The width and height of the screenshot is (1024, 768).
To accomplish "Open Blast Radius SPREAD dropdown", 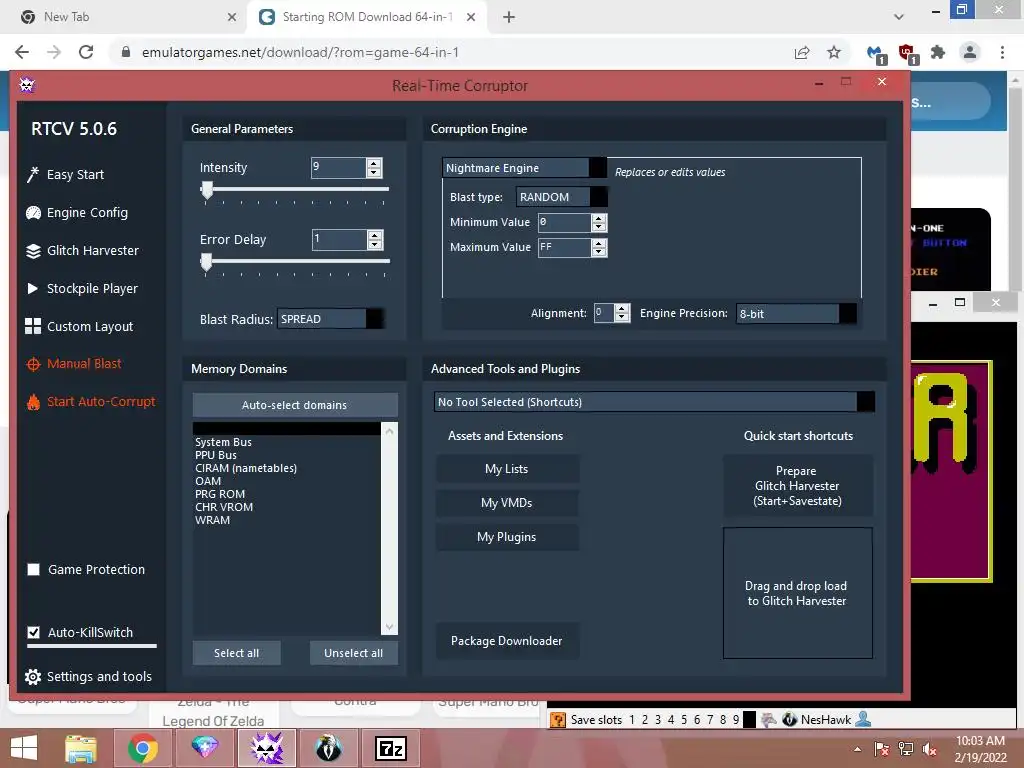I will click(330, 319).
